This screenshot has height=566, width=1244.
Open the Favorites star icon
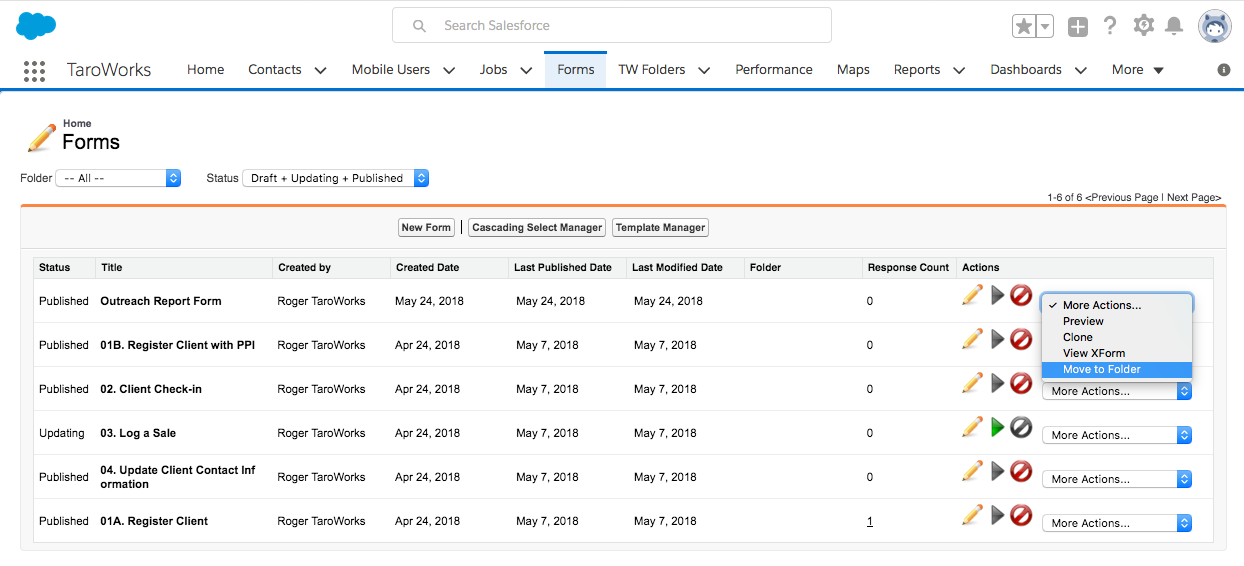[x=1023, y=27]
